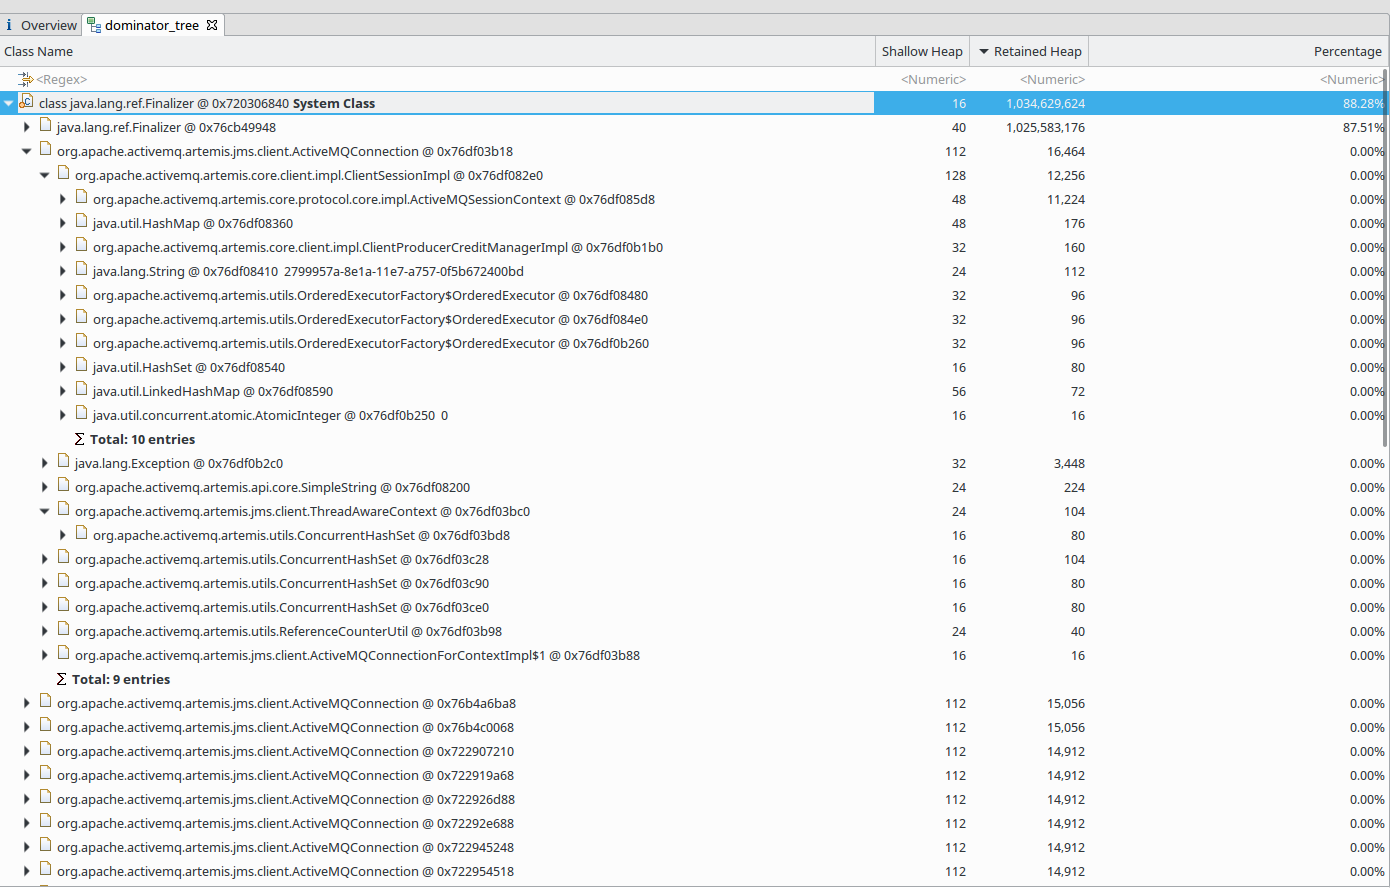This screenshot has height=888, width=1390.
Task: Expand ClientProducerCreditManagerImpl @ 0x76df0b1b0
Action: click(63, 247)
